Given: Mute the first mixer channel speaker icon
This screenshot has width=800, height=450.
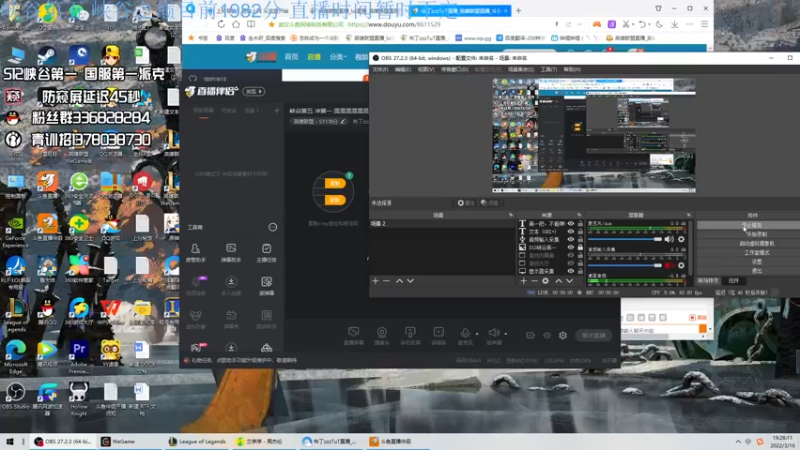Looking at the screenshot, I should click(x=669, y=239).
